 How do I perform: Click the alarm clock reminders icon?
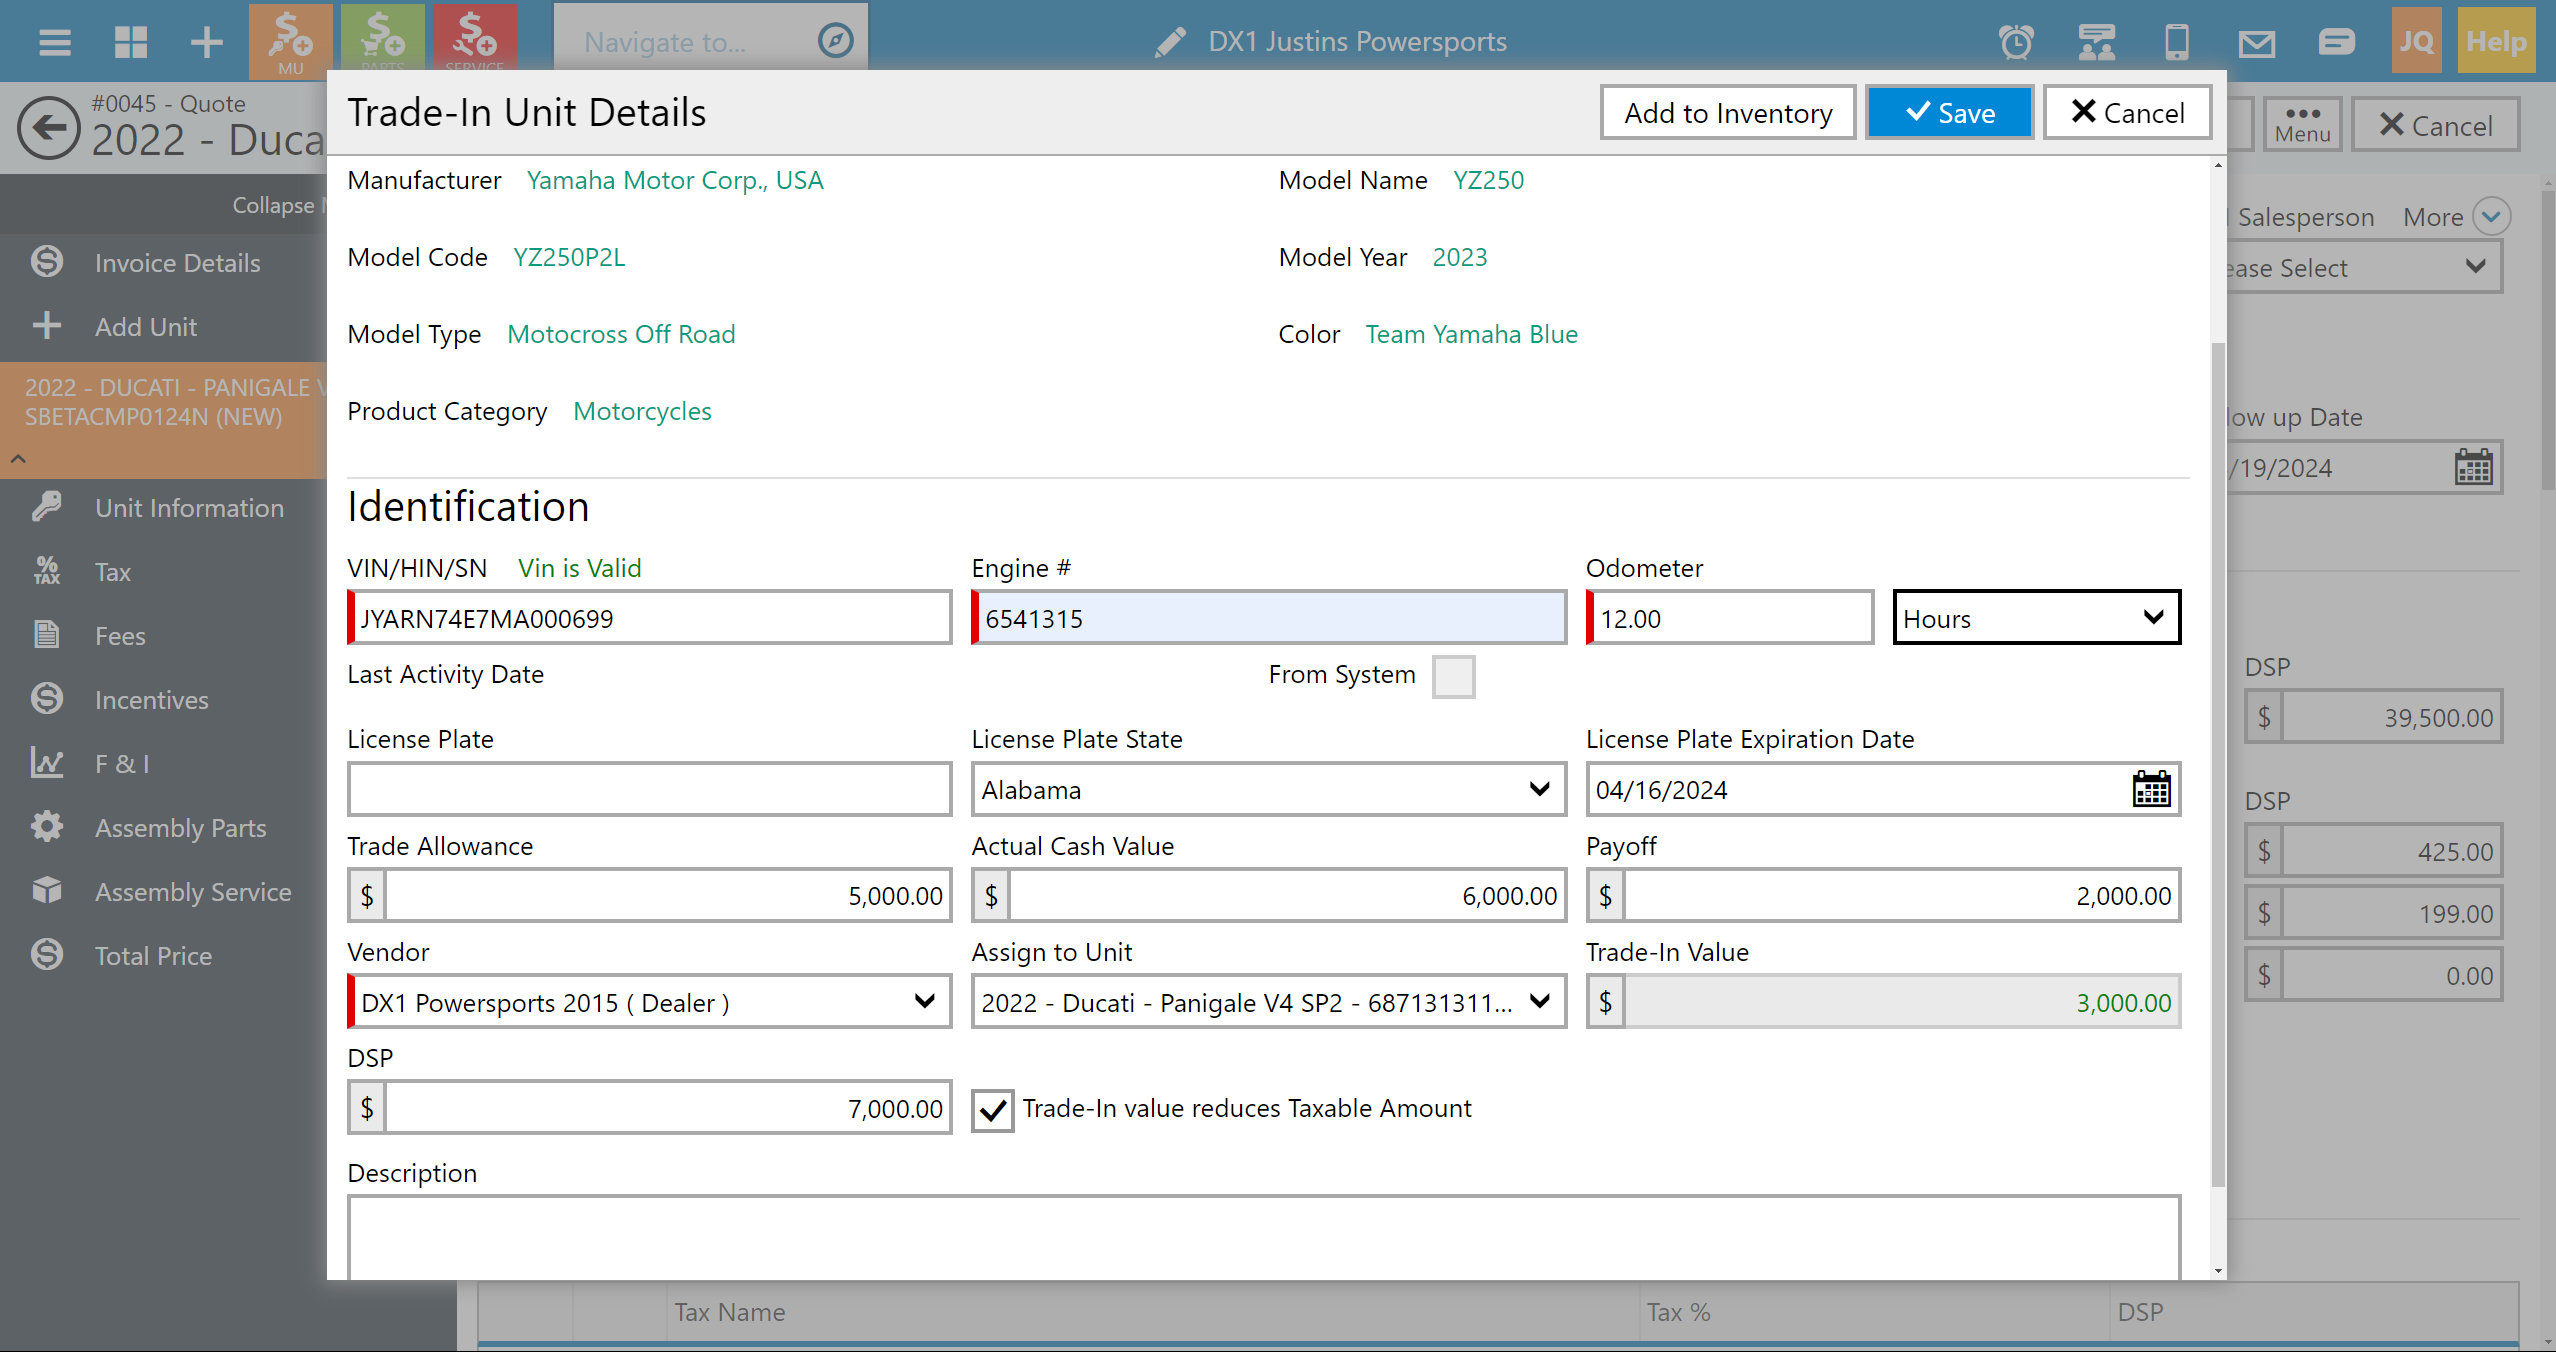pyautogui.click(x=2016, y=42)
